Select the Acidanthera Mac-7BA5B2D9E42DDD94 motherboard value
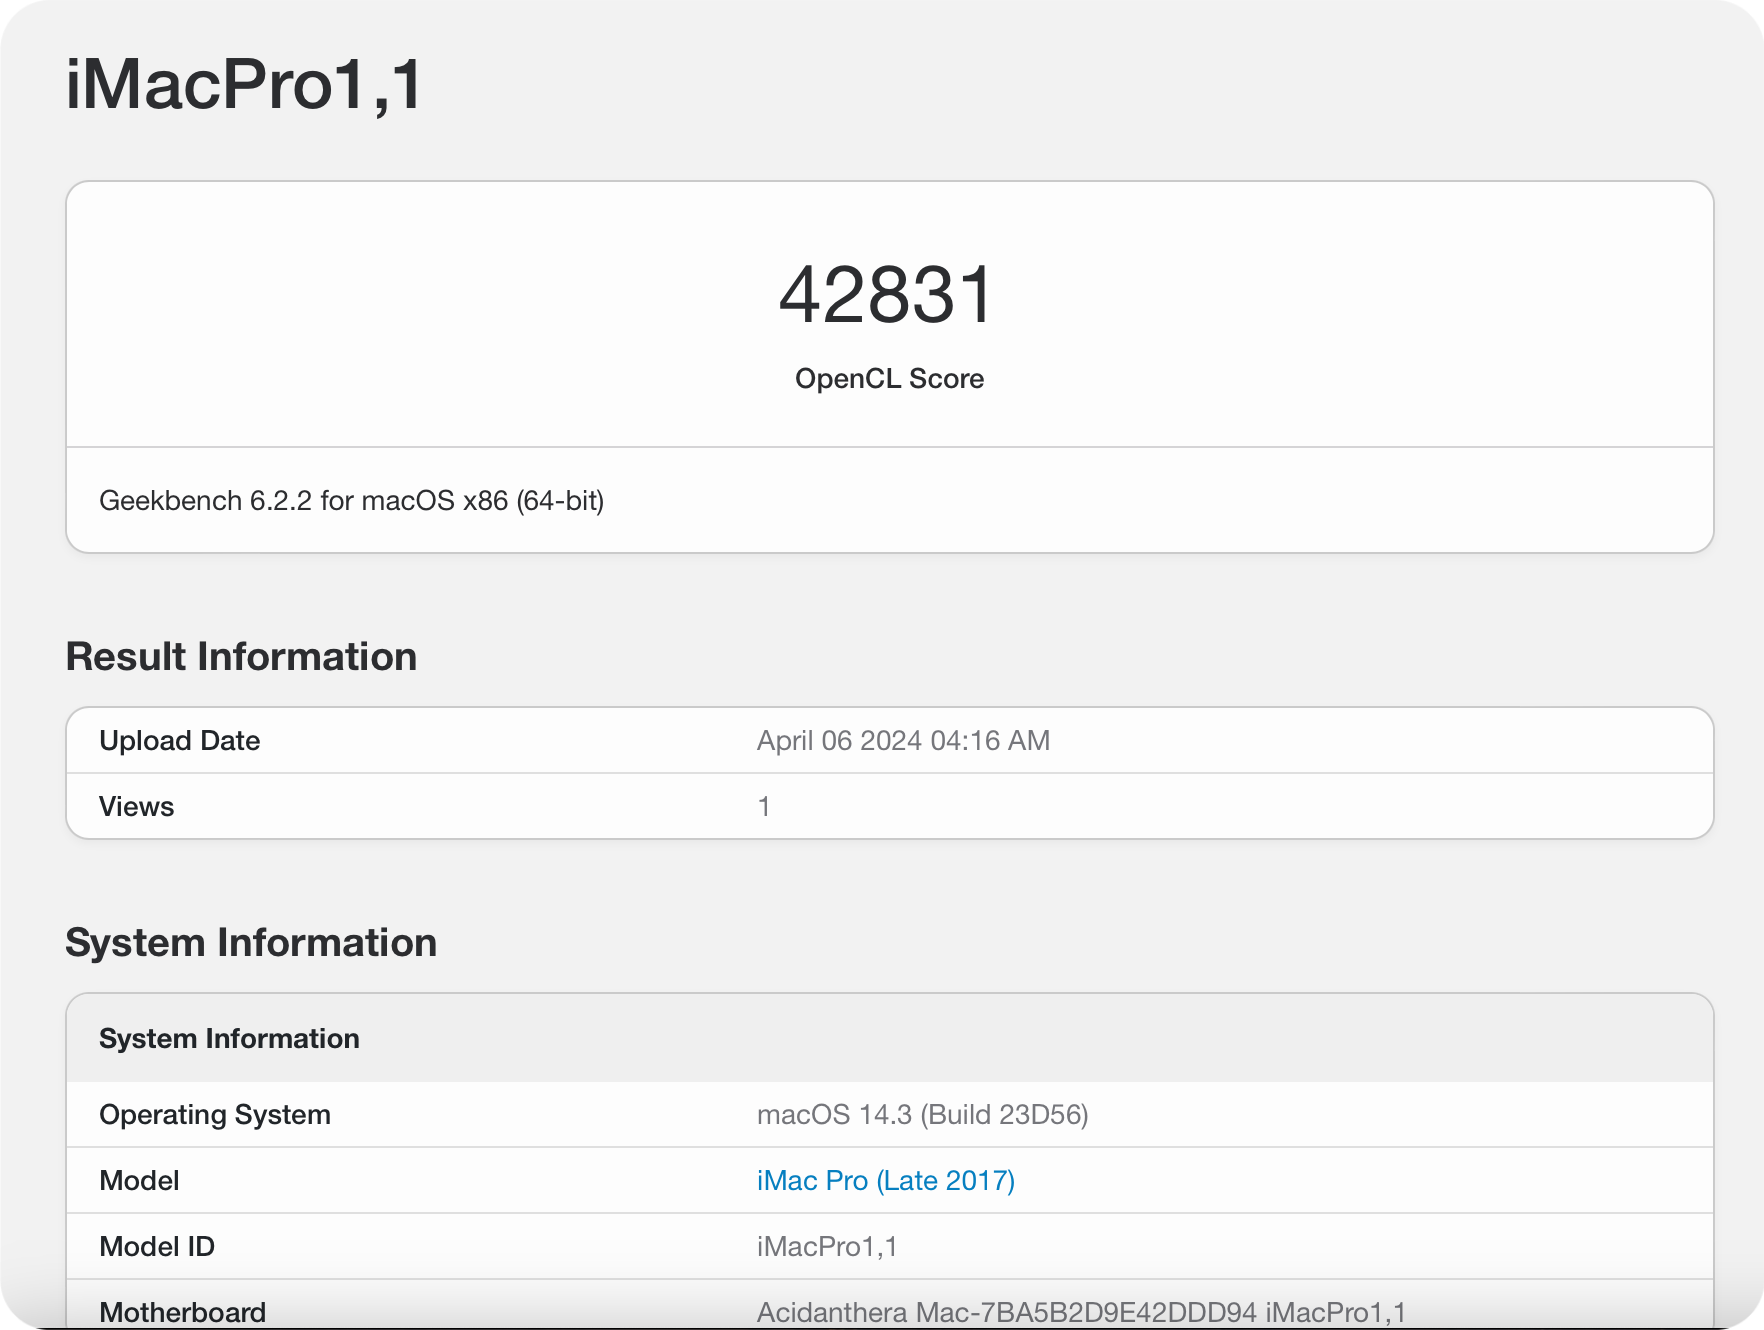This screenshot has height=1330, width=1764. (1081, 1312)
